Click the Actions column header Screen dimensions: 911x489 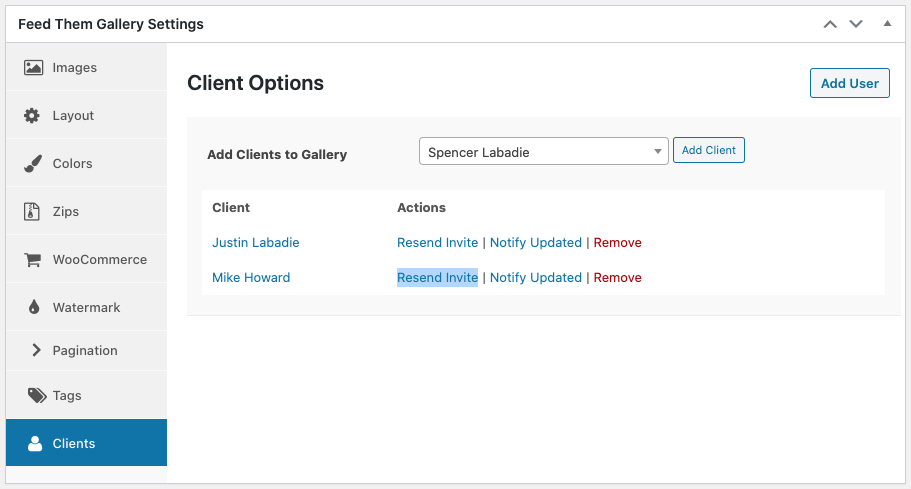421,207
